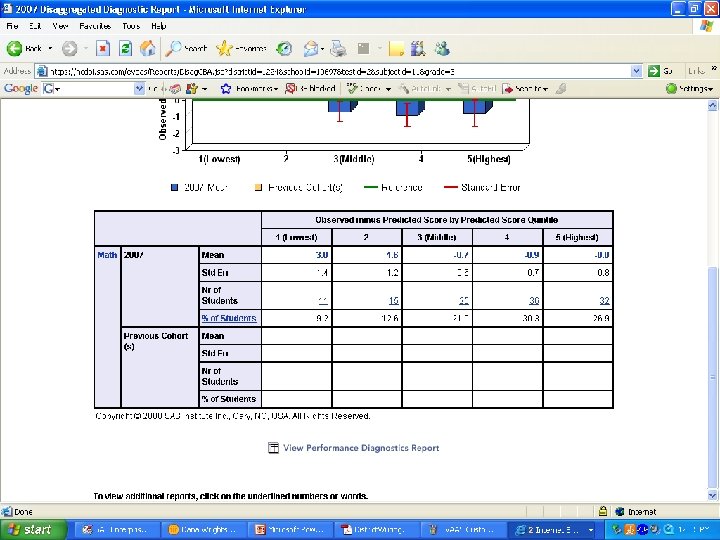The height and width of the screenshot is (540, 720).
Task: Click the Forward arrow button
Action: pos(70,48)
